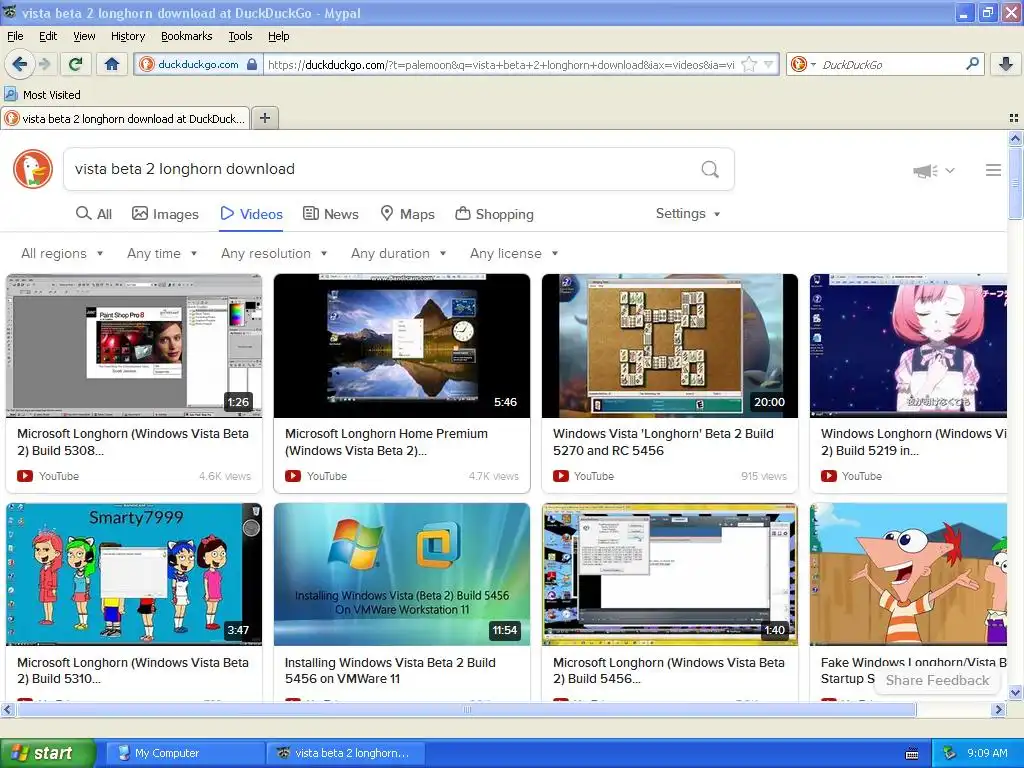Select the Videos results tab

click(x=251, y=214)
